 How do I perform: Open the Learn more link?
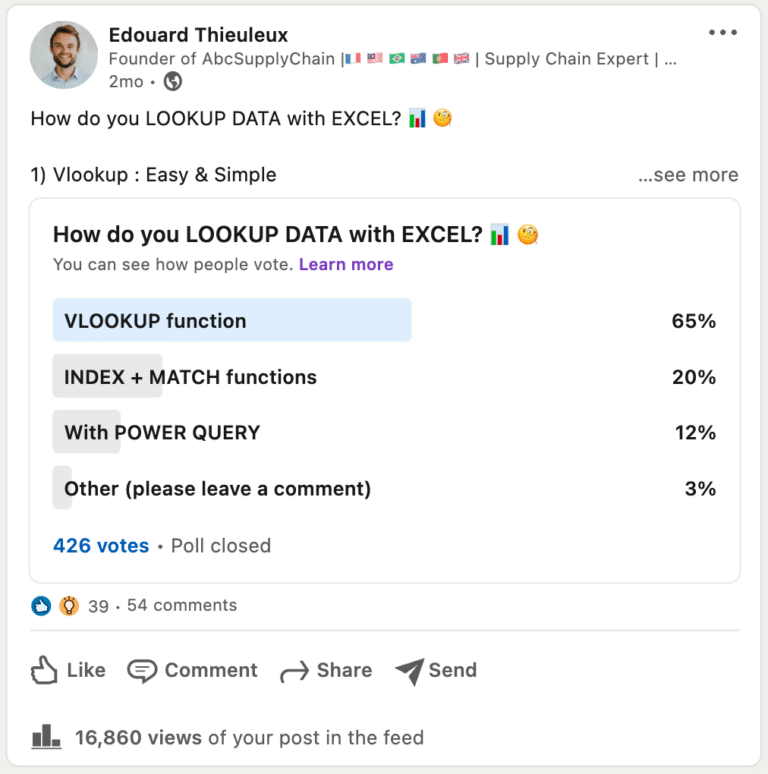(346, 265)
